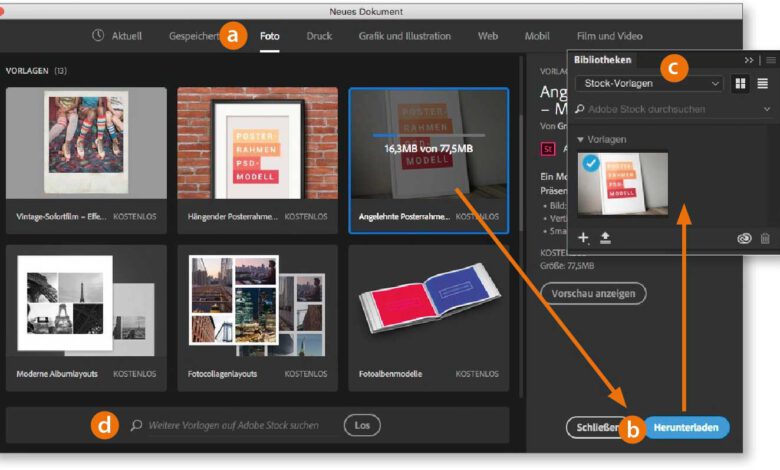The height and width of the screenshot is (470, 780).
Task: Click the Herunterladen button
Action: (x=686, y=427)
